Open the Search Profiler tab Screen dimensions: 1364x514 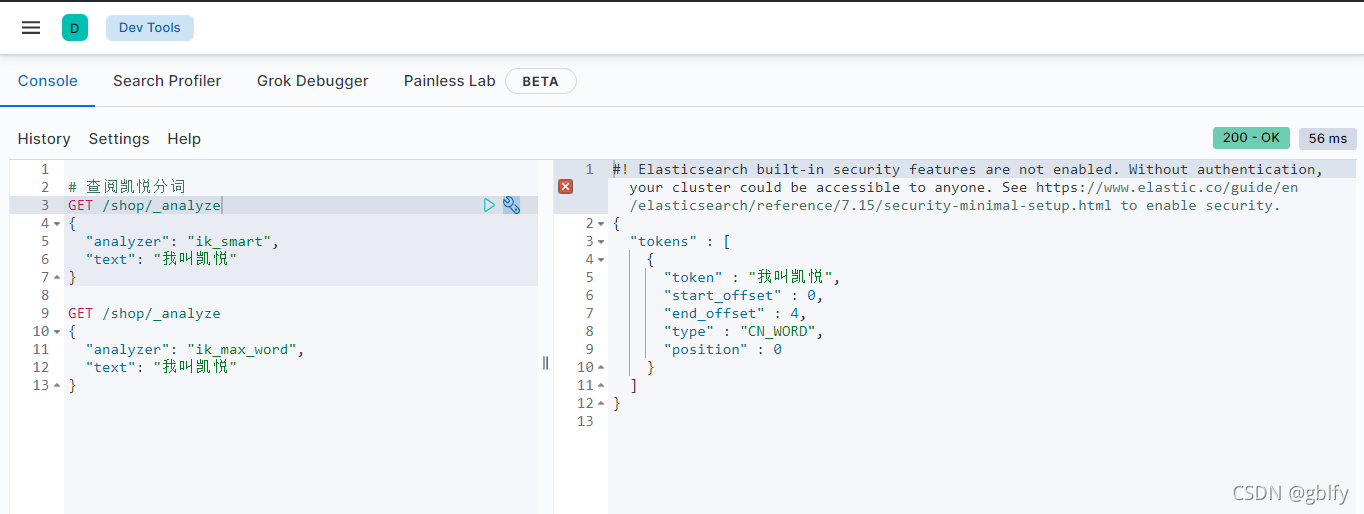click(167, 81)
